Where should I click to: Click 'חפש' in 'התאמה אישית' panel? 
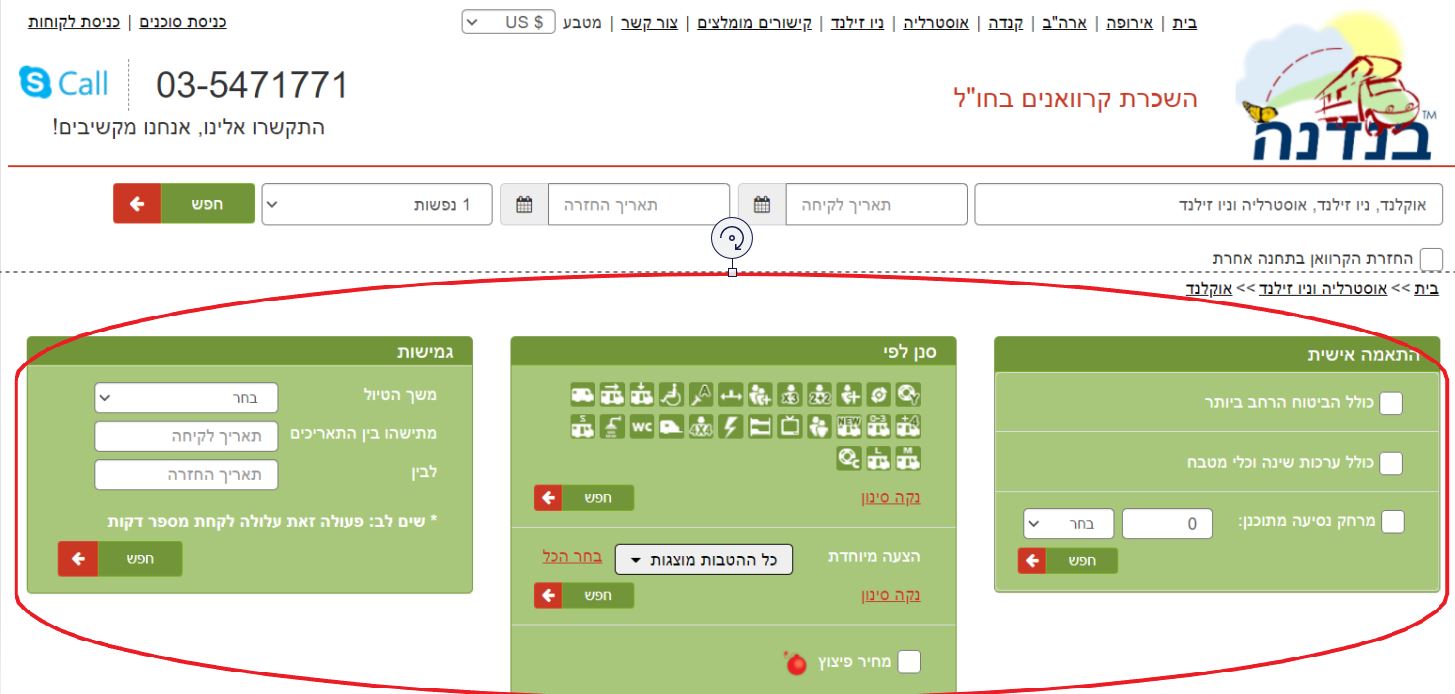[x=1068, y=561]
